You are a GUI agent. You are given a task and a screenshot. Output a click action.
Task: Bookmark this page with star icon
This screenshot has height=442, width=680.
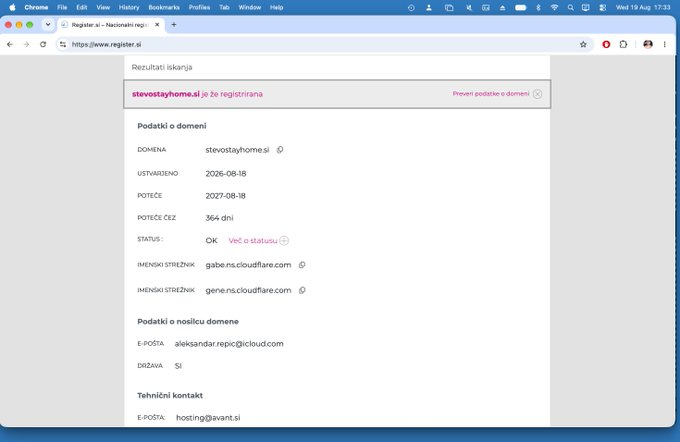[583, 44]
